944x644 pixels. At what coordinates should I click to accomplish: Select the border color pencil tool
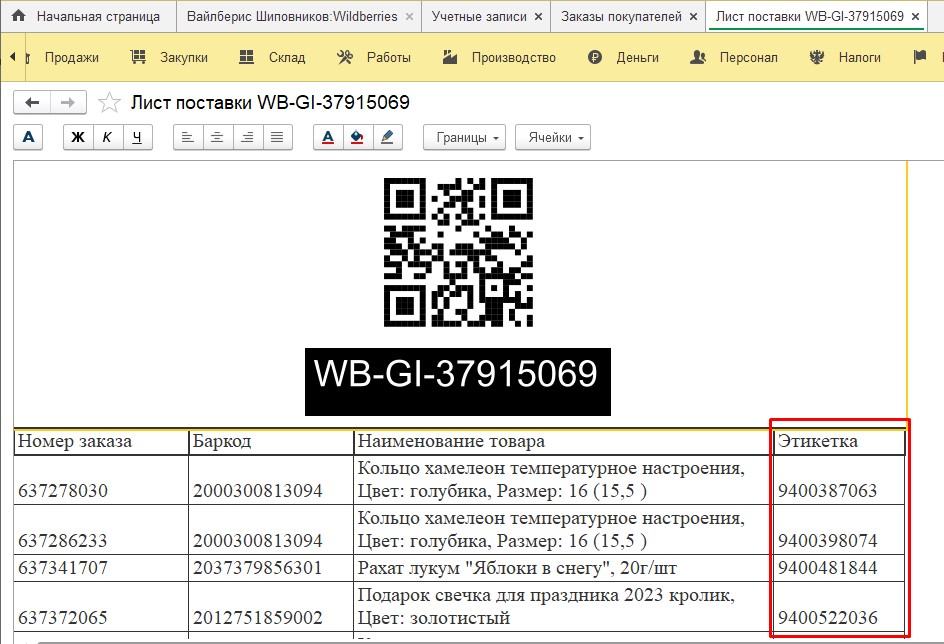387,137
